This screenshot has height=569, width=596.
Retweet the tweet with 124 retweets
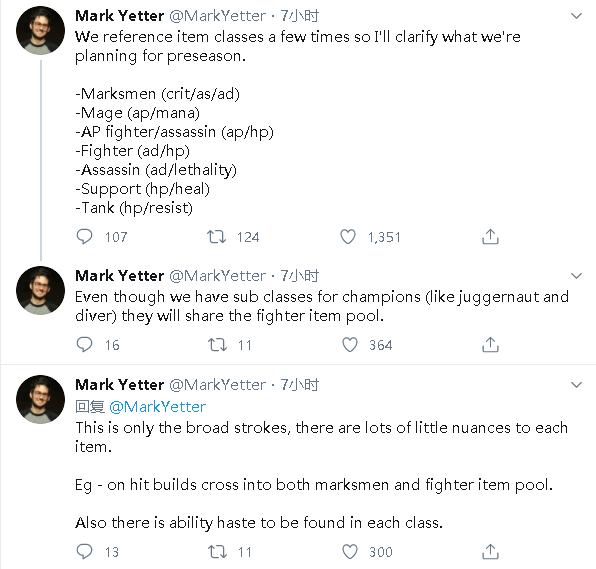216,236
